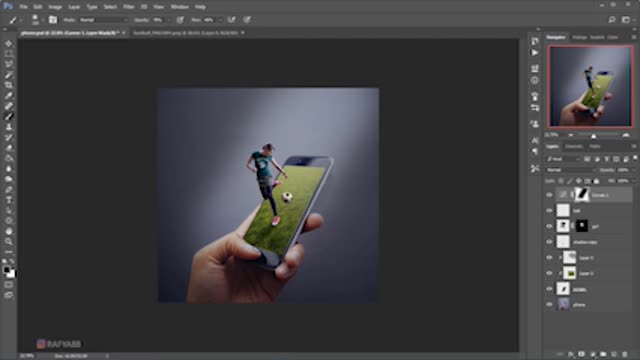This screenshot has width=640, height=360.
Task: Close the active document tab
Action: coord(124,33)
